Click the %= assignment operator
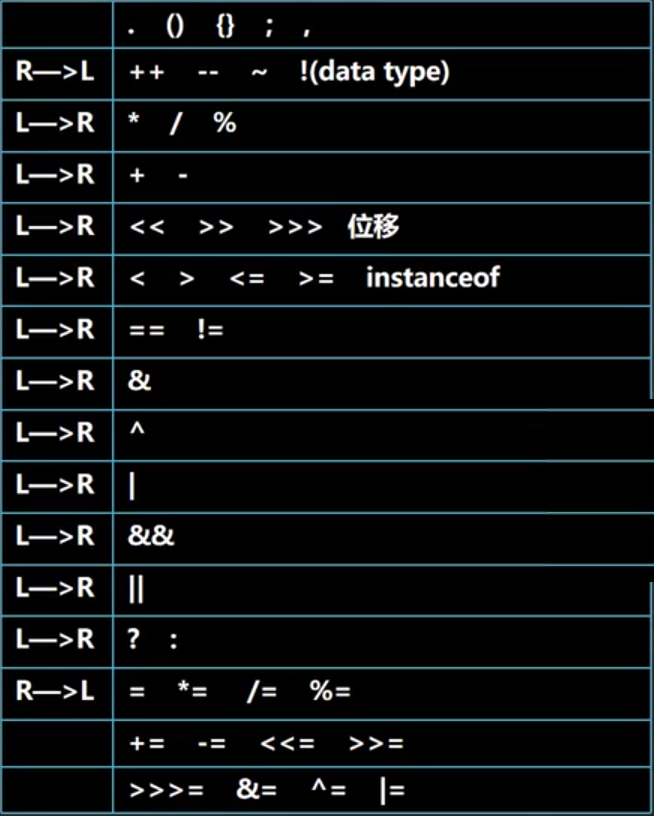This screenshot has height=816, width=654. (x=330, y=691)
